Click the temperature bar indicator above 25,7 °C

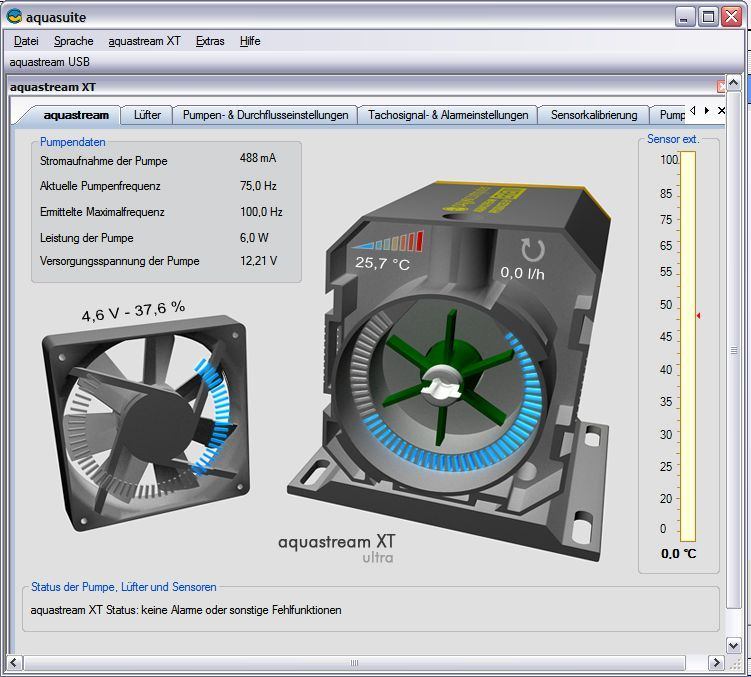390,242
